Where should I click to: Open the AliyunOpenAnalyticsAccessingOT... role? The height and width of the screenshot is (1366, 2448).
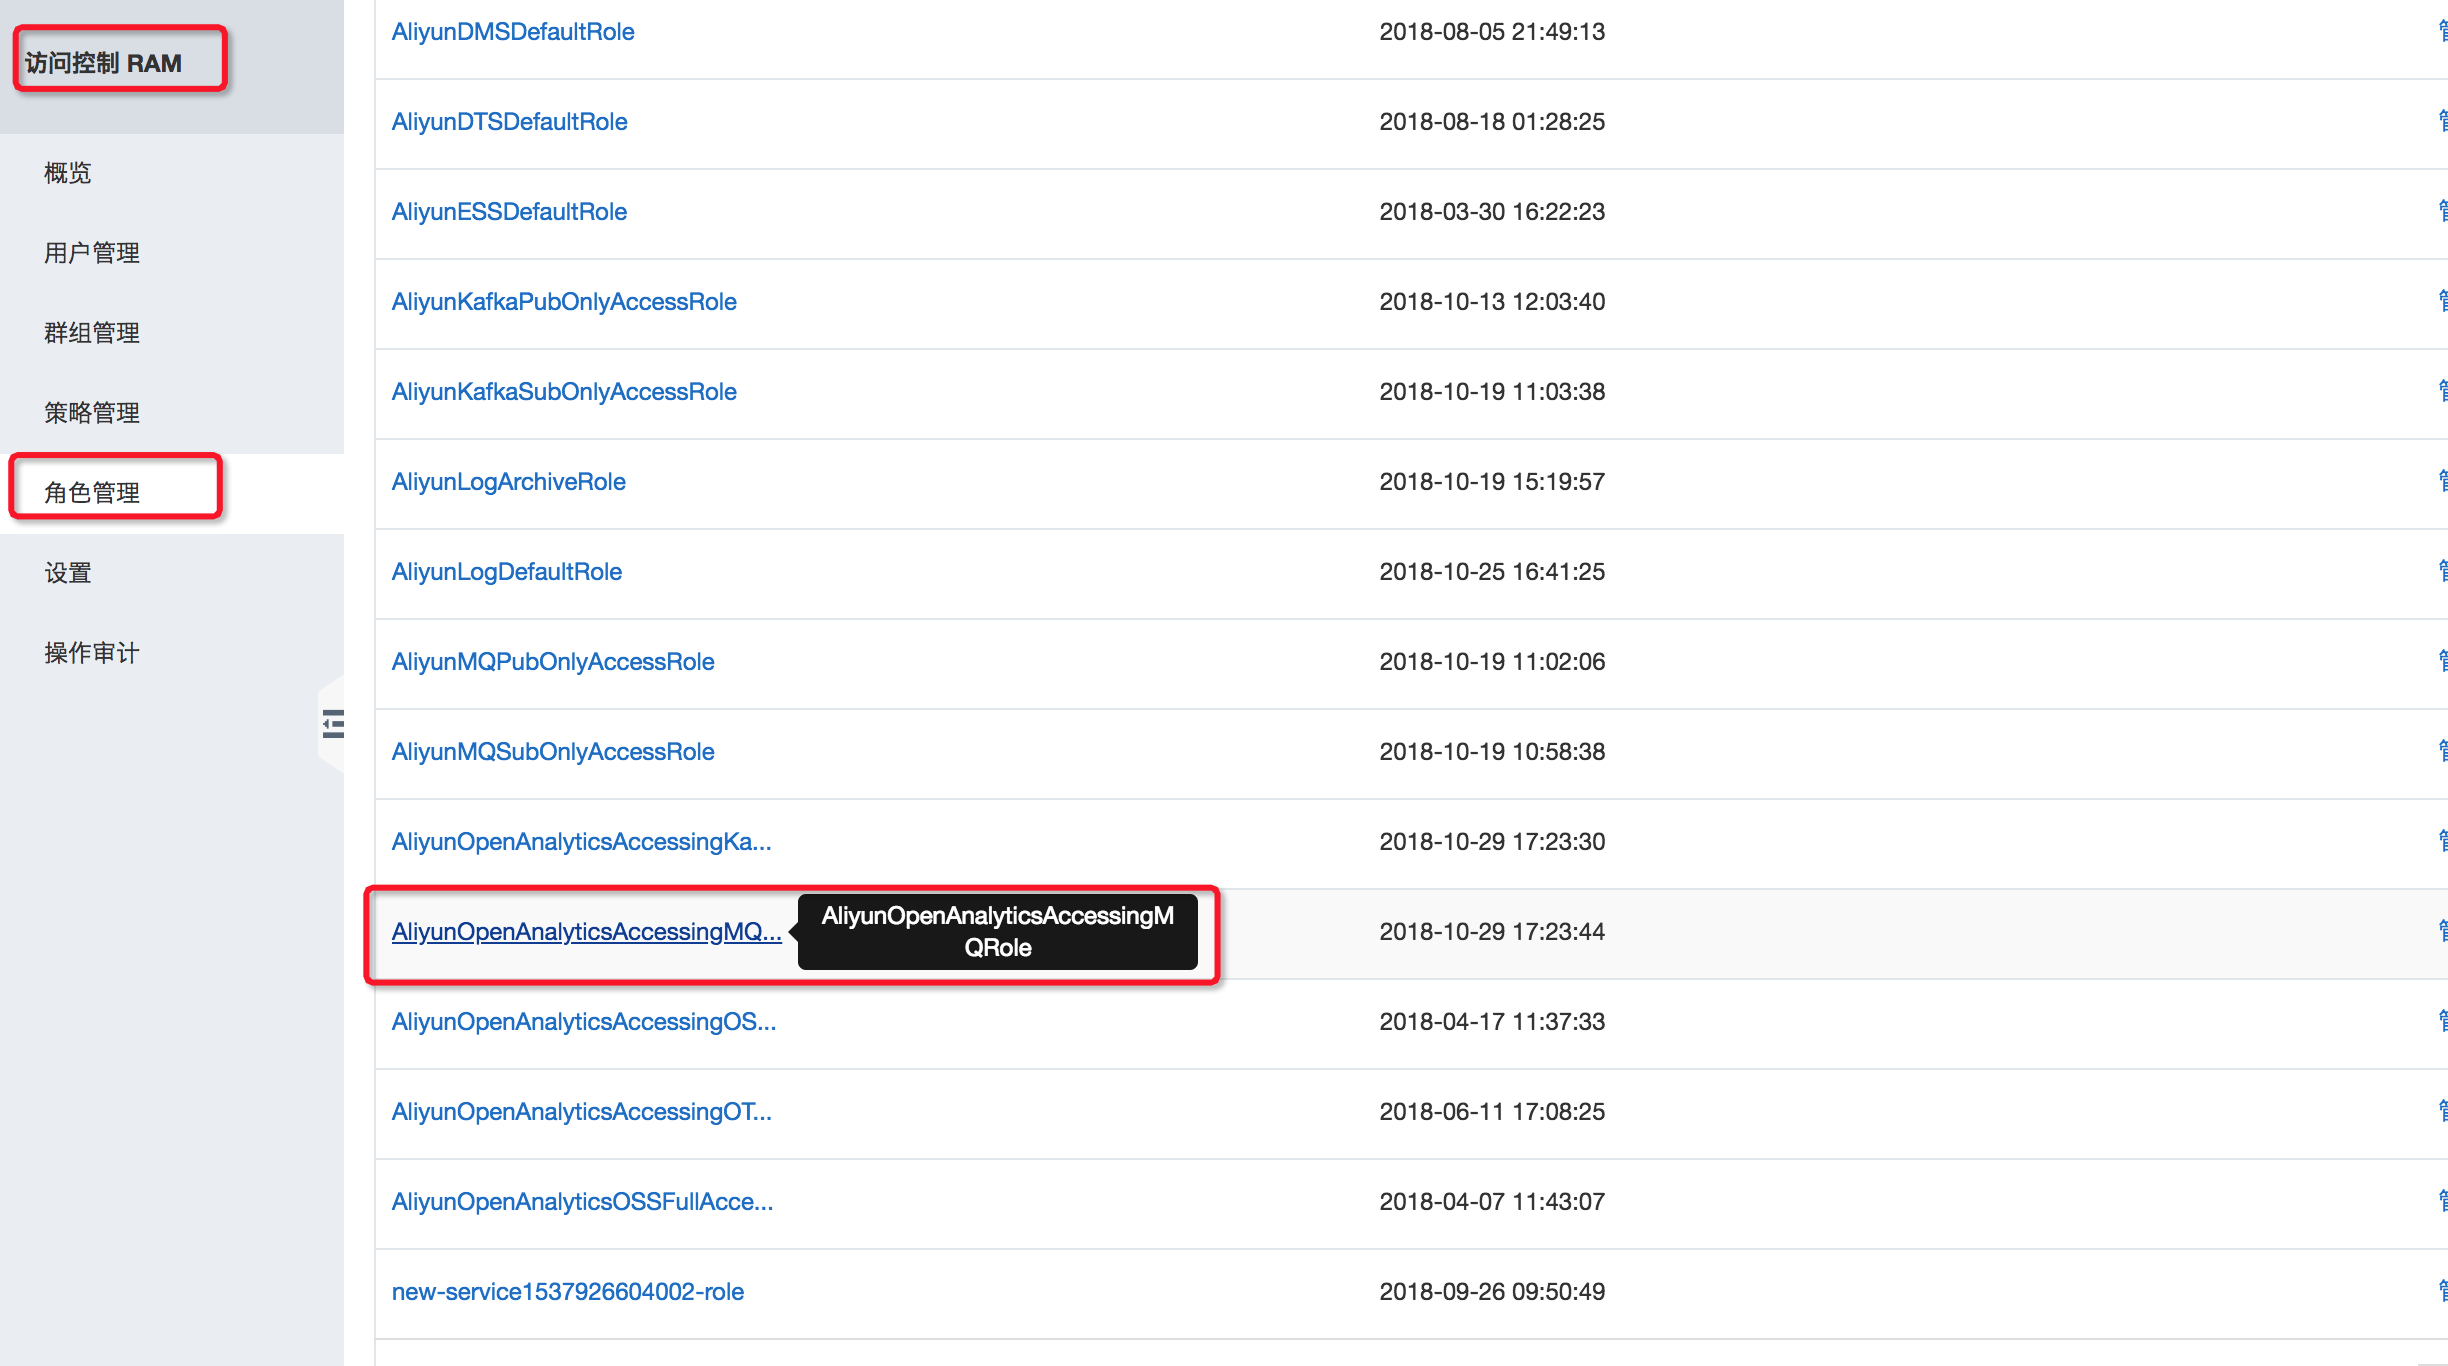pos(582,1112)
